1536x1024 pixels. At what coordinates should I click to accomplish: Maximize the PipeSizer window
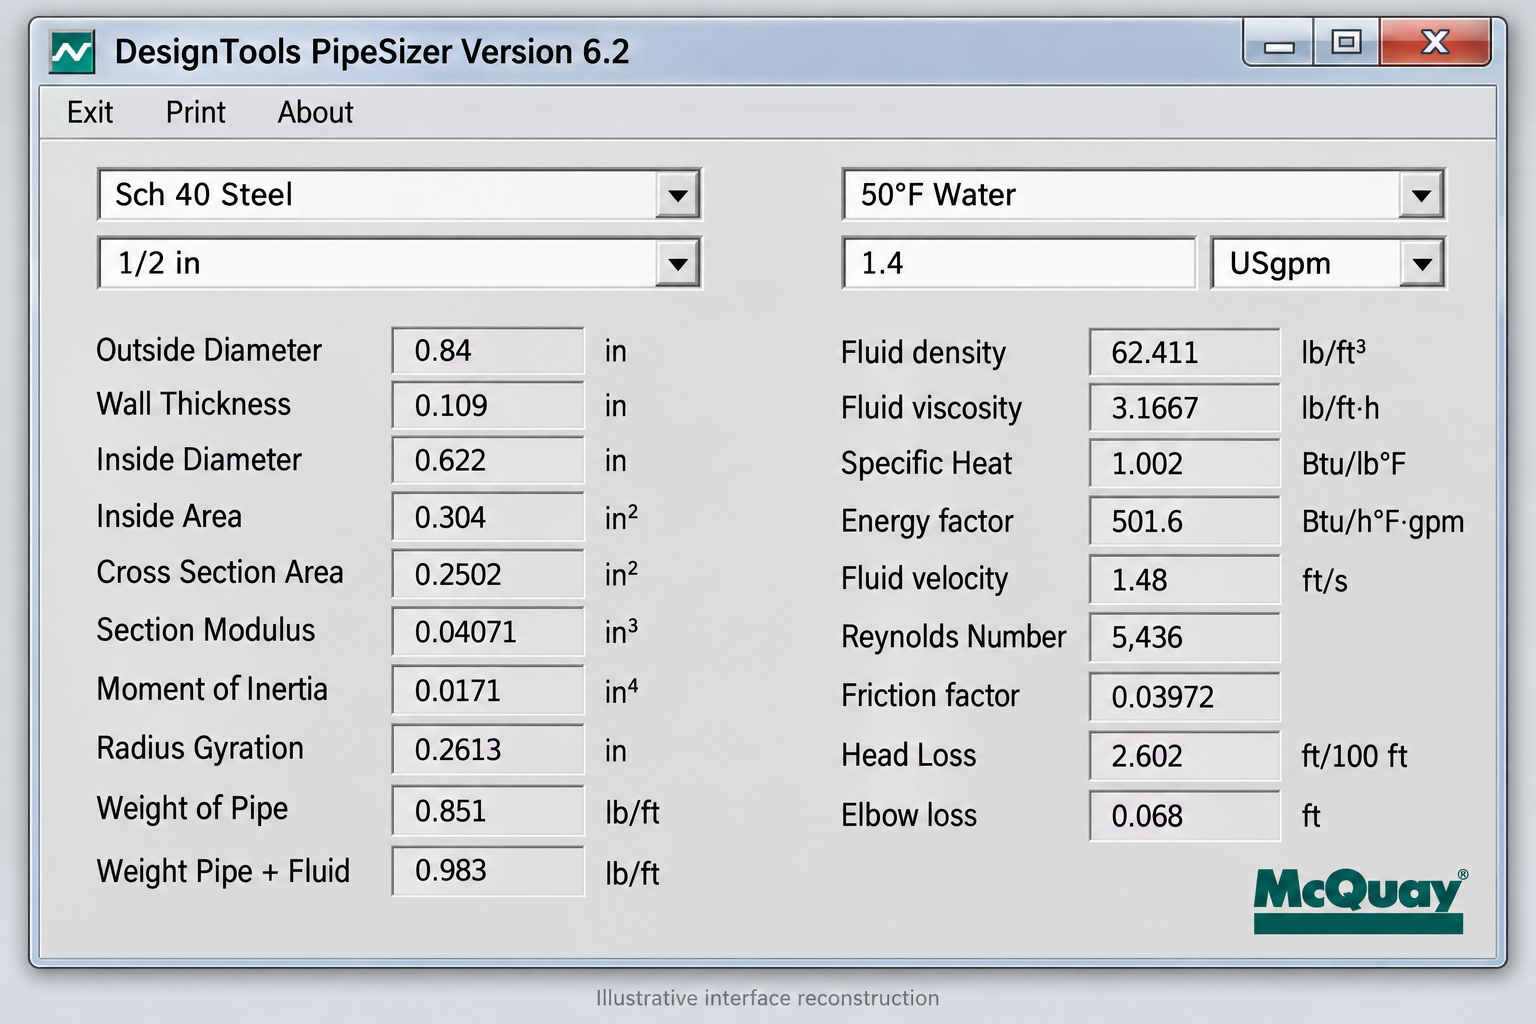tap(1346, 43)
